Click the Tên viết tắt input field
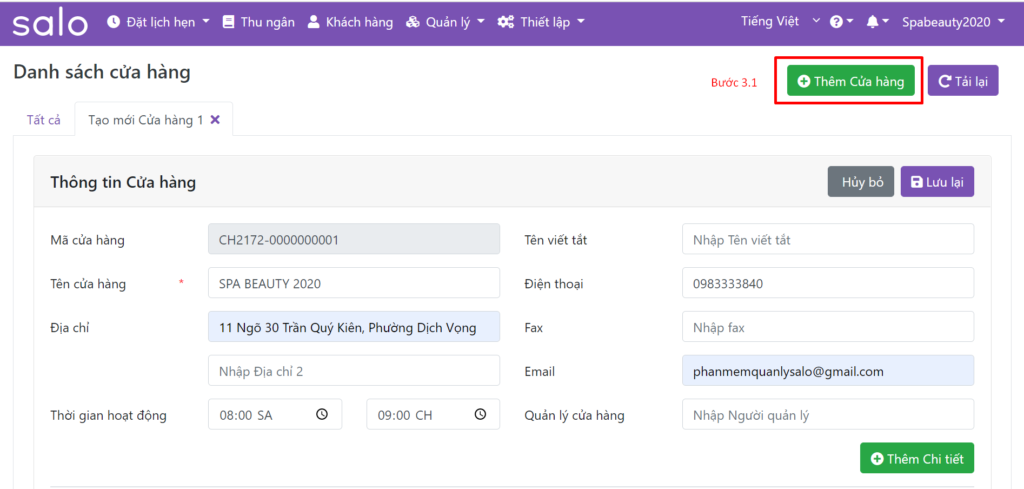1024x489 pixels. click(x=827, y=240)
